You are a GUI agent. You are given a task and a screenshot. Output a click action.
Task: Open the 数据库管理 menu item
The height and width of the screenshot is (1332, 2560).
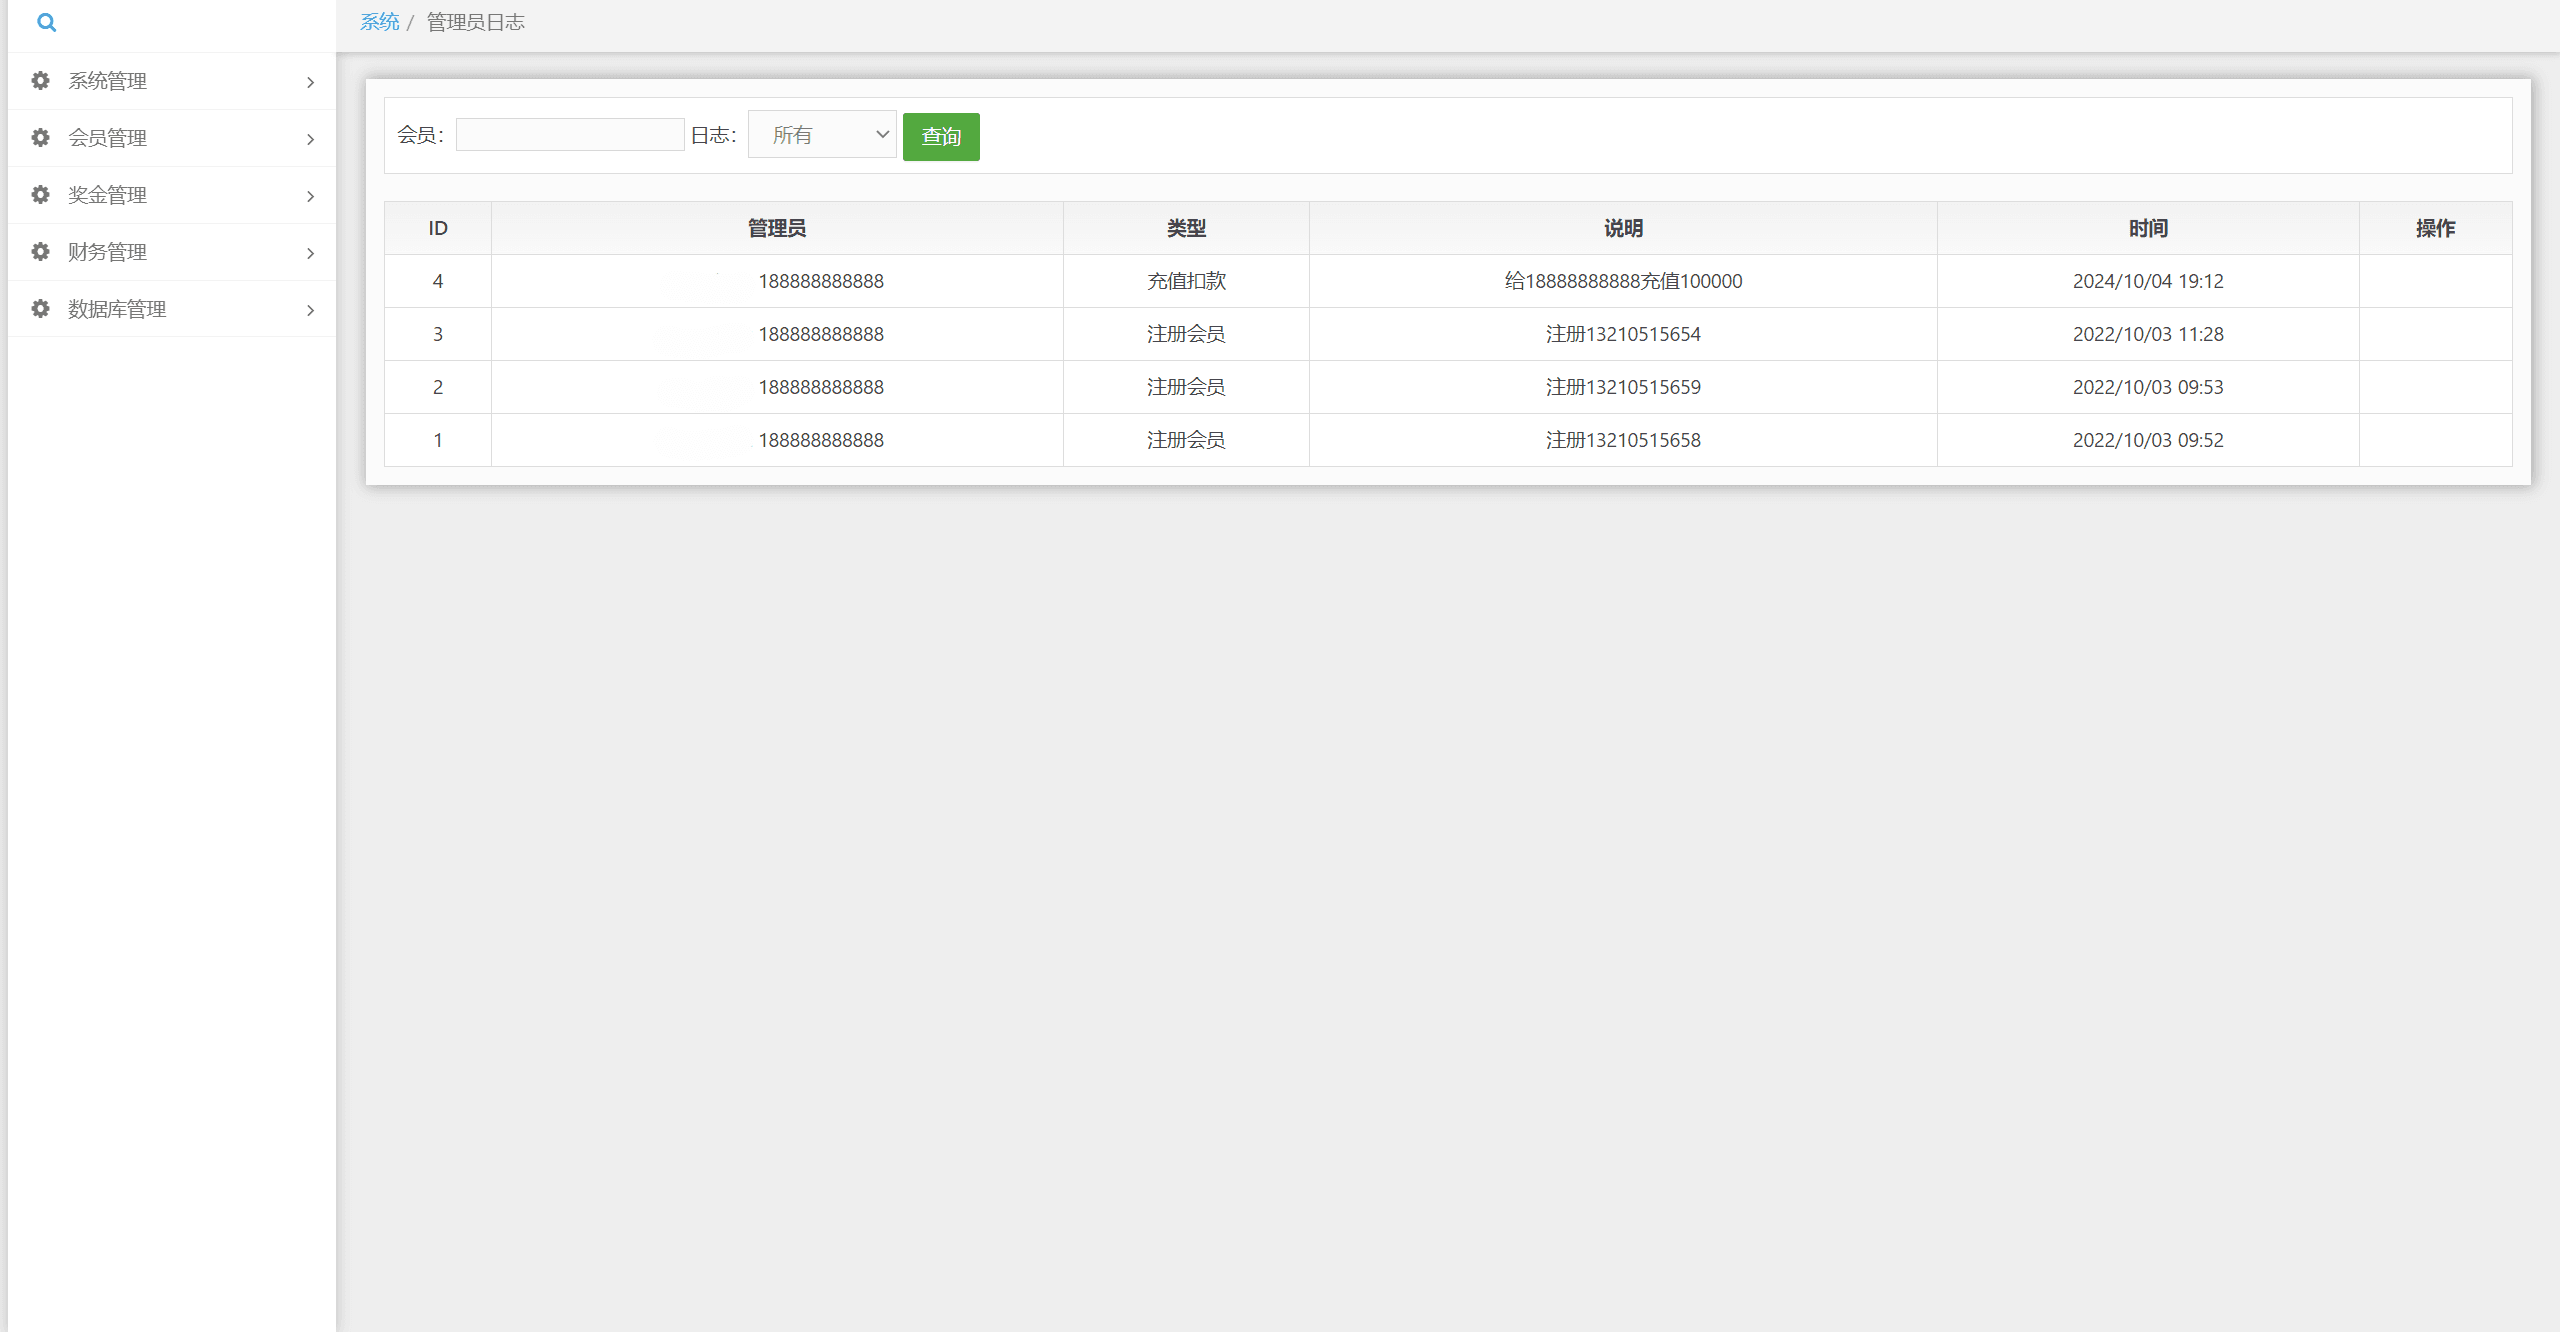point(117,309)
